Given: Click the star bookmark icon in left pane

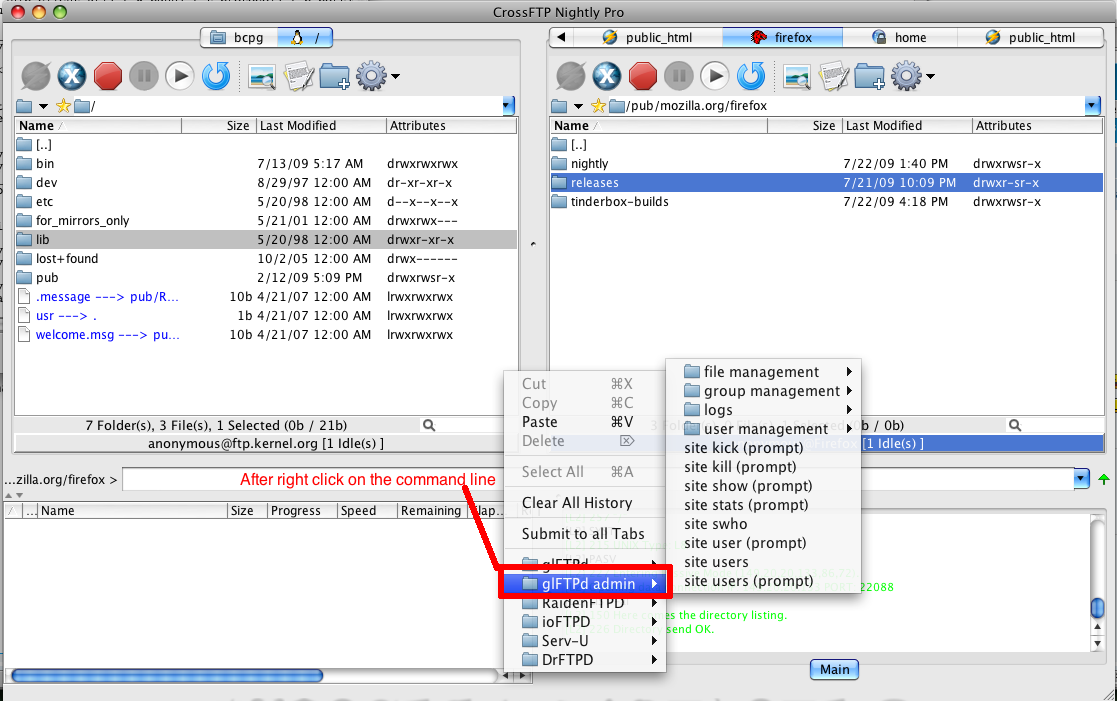Looking at the screenshot, I should [x=63, y=106].
